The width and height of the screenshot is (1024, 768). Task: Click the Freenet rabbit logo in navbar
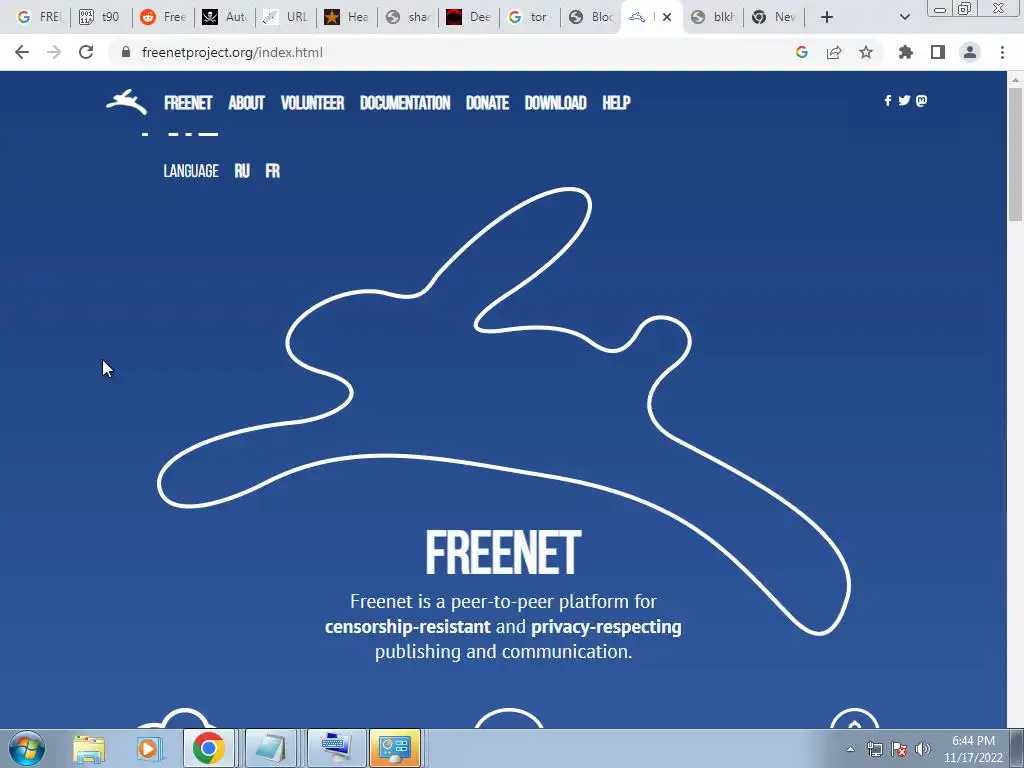[x=127, y=102]
